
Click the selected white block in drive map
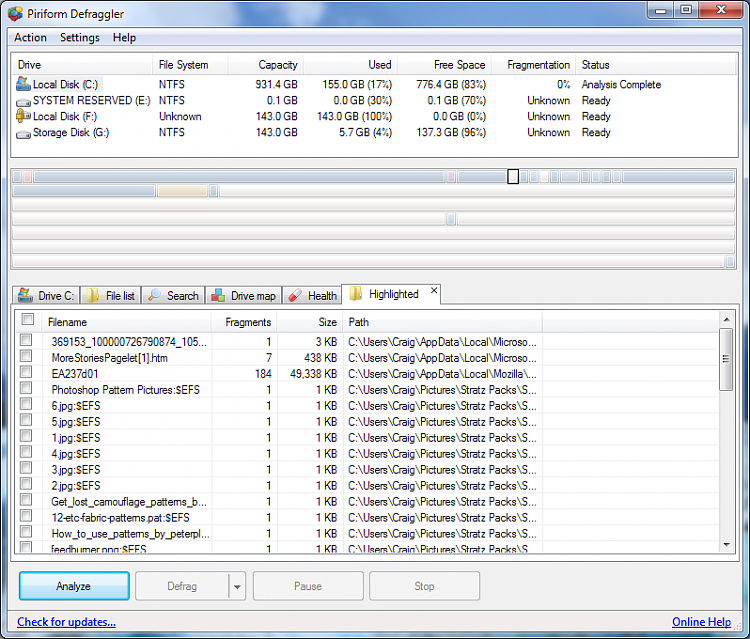pos(513,176)
